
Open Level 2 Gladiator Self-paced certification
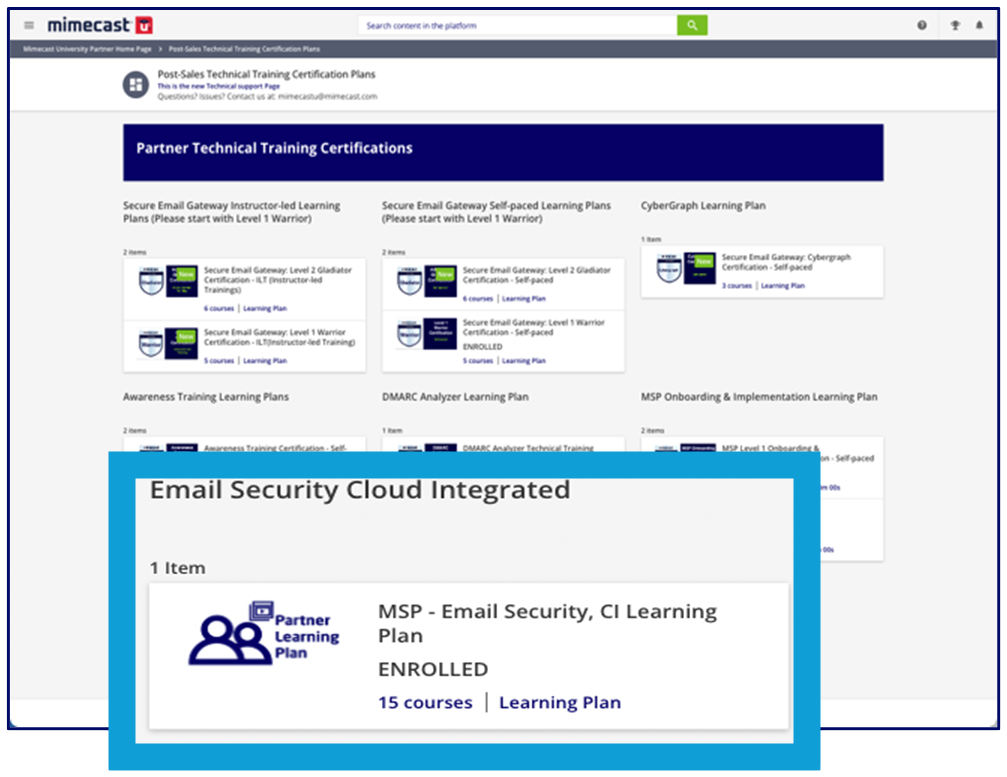(x=536, y=275)
